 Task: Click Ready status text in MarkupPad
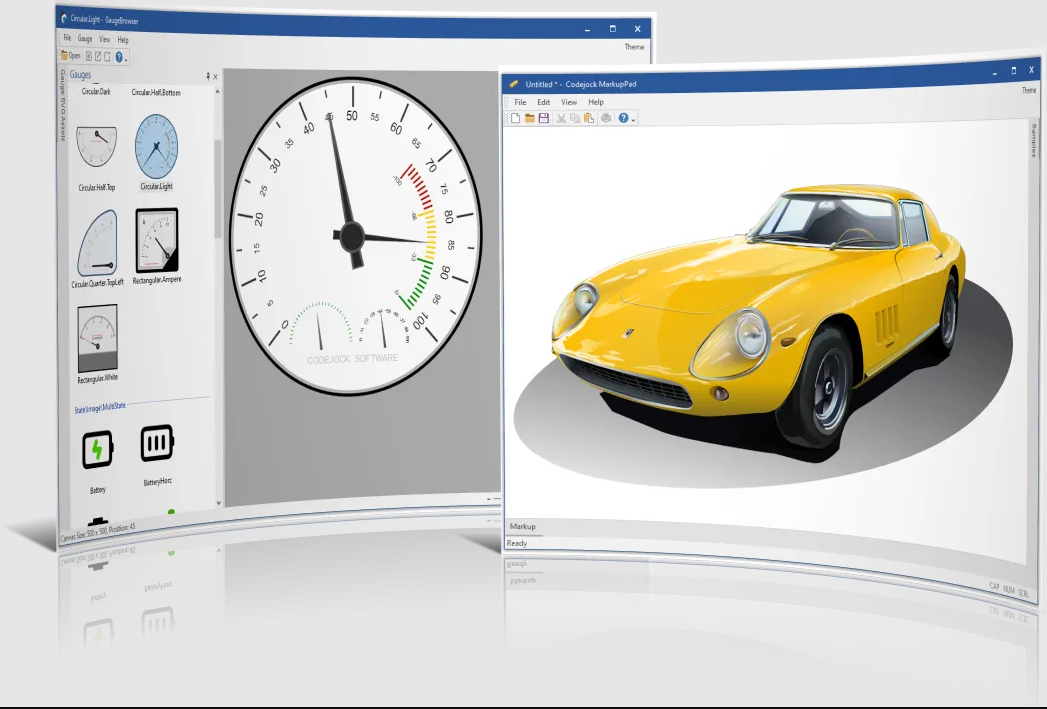coord(516,543)
